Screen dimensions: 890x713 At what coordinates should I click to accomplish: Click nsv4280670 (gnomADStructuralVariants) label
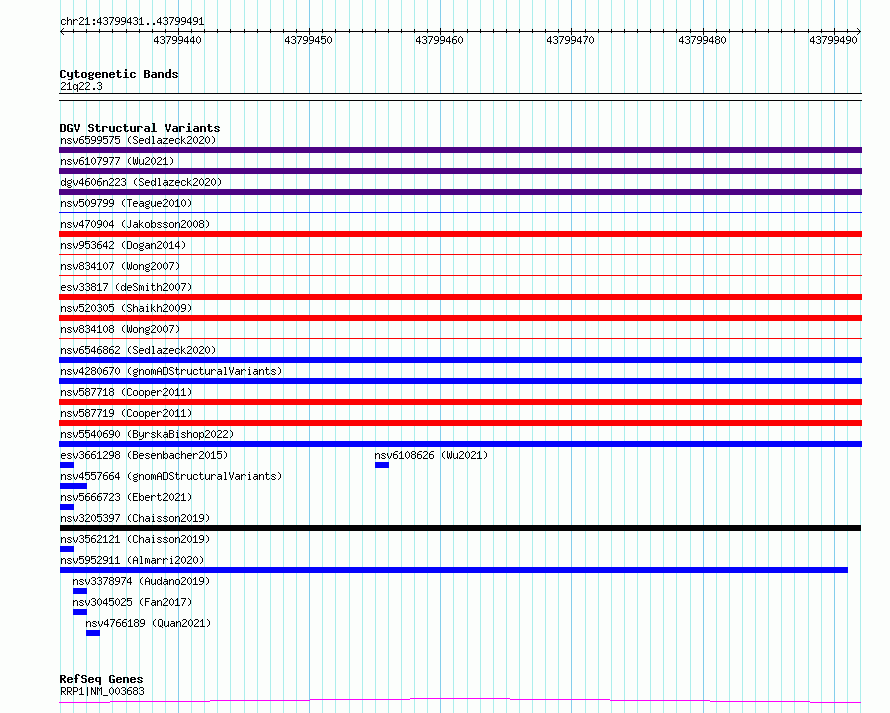click(x=171, y=371)
